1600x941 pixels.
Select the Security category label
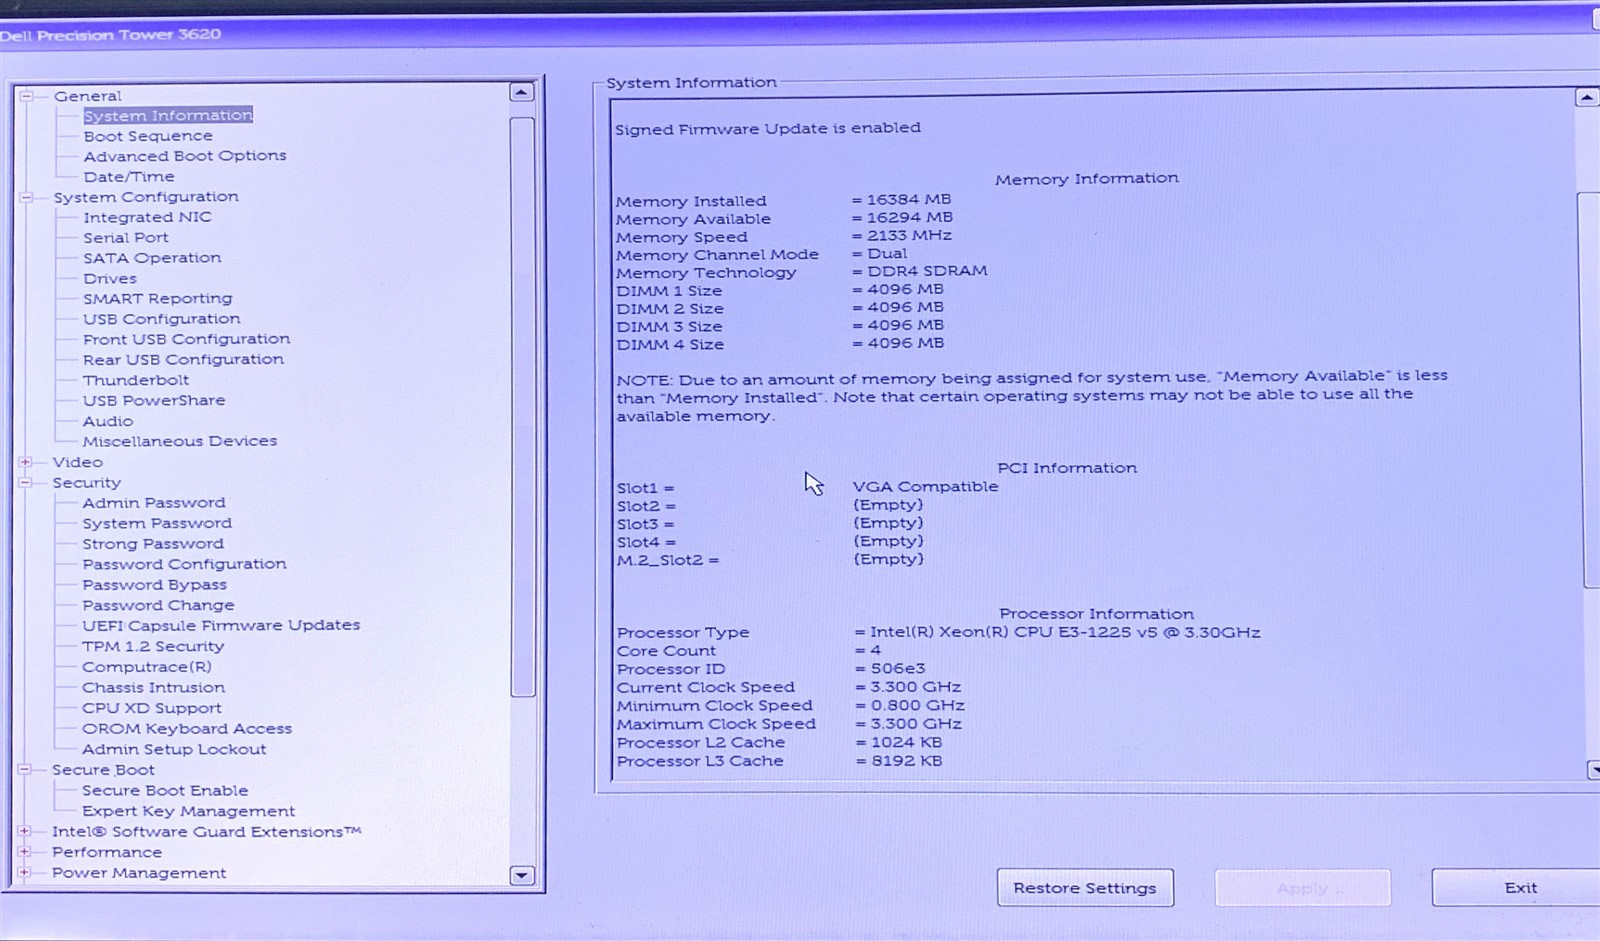pyautogui.click(x=86, y=482)
